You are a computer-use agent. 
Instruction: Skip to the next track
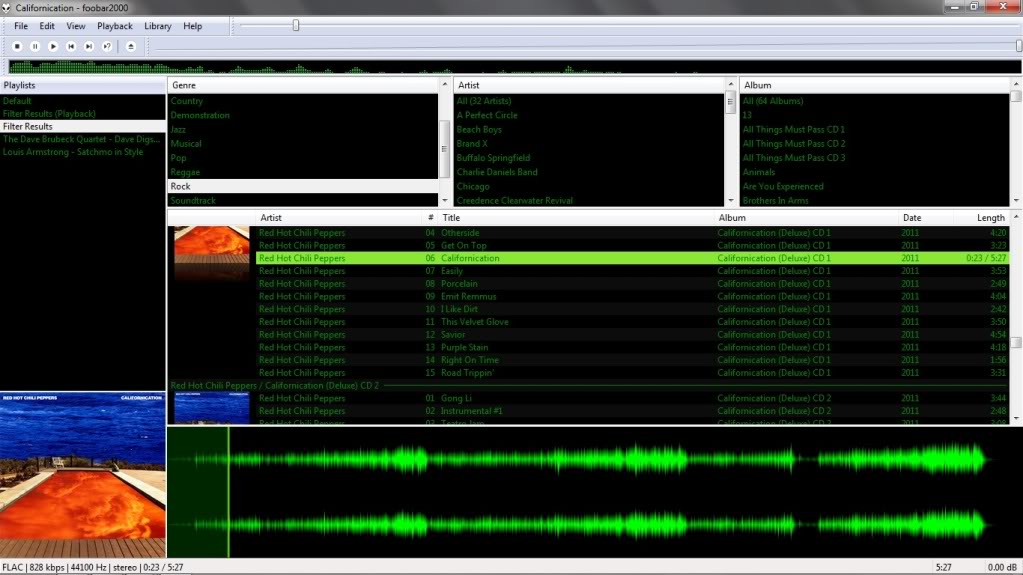89,46
